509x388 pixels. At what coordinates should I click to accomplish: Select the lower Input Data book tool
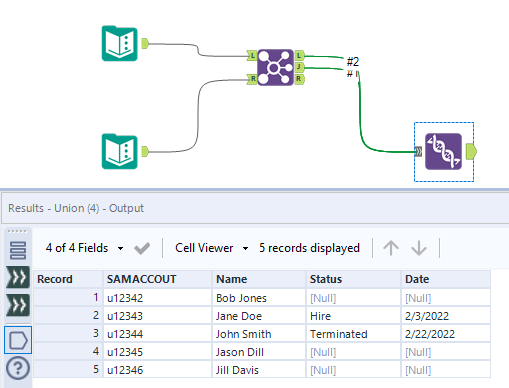[120, 151]
